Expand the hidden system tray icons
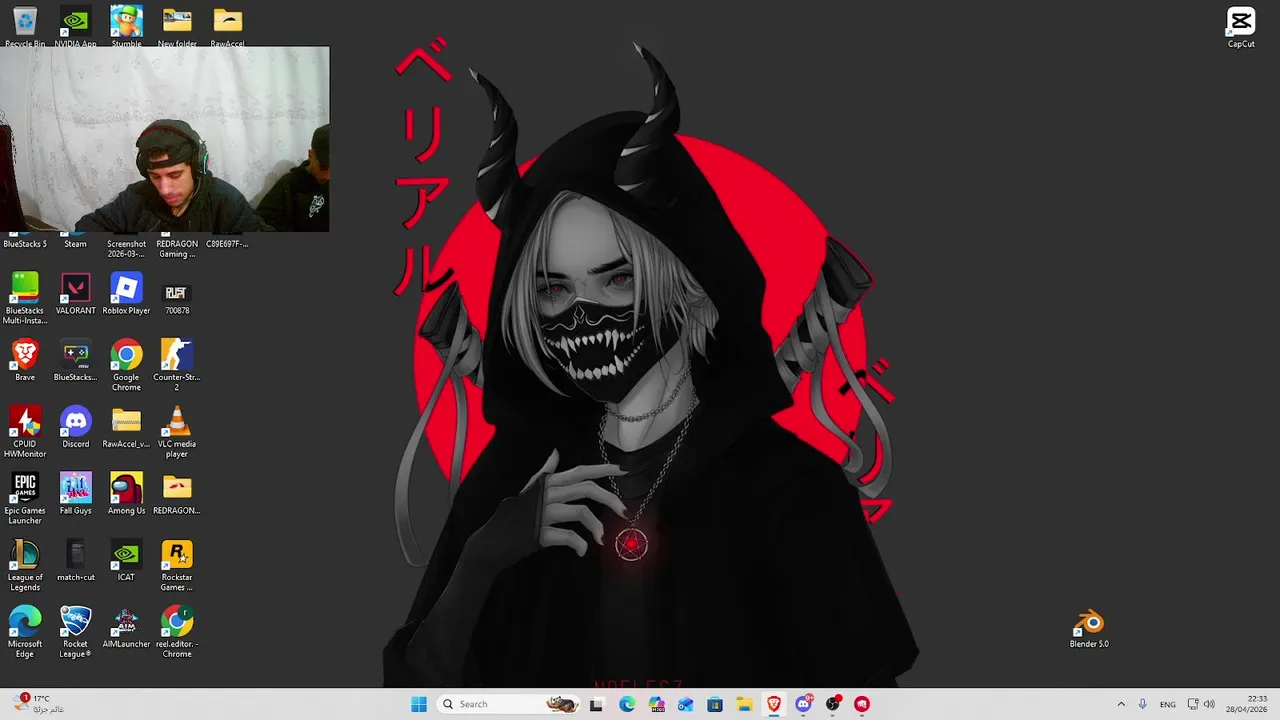Screen dimensions: 1280x720 pos(1121,704)
